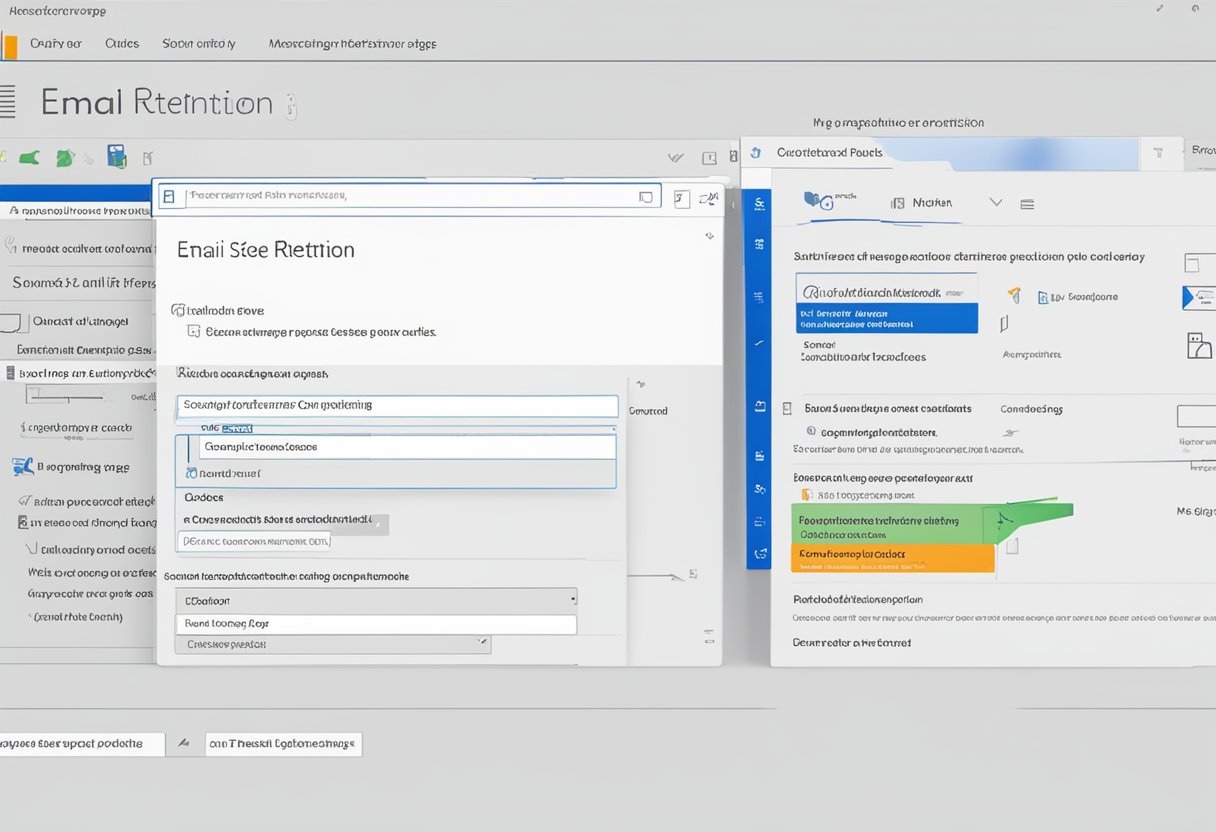
Task: Click the mailbox icon beside the search field
Action: [171, 197]
